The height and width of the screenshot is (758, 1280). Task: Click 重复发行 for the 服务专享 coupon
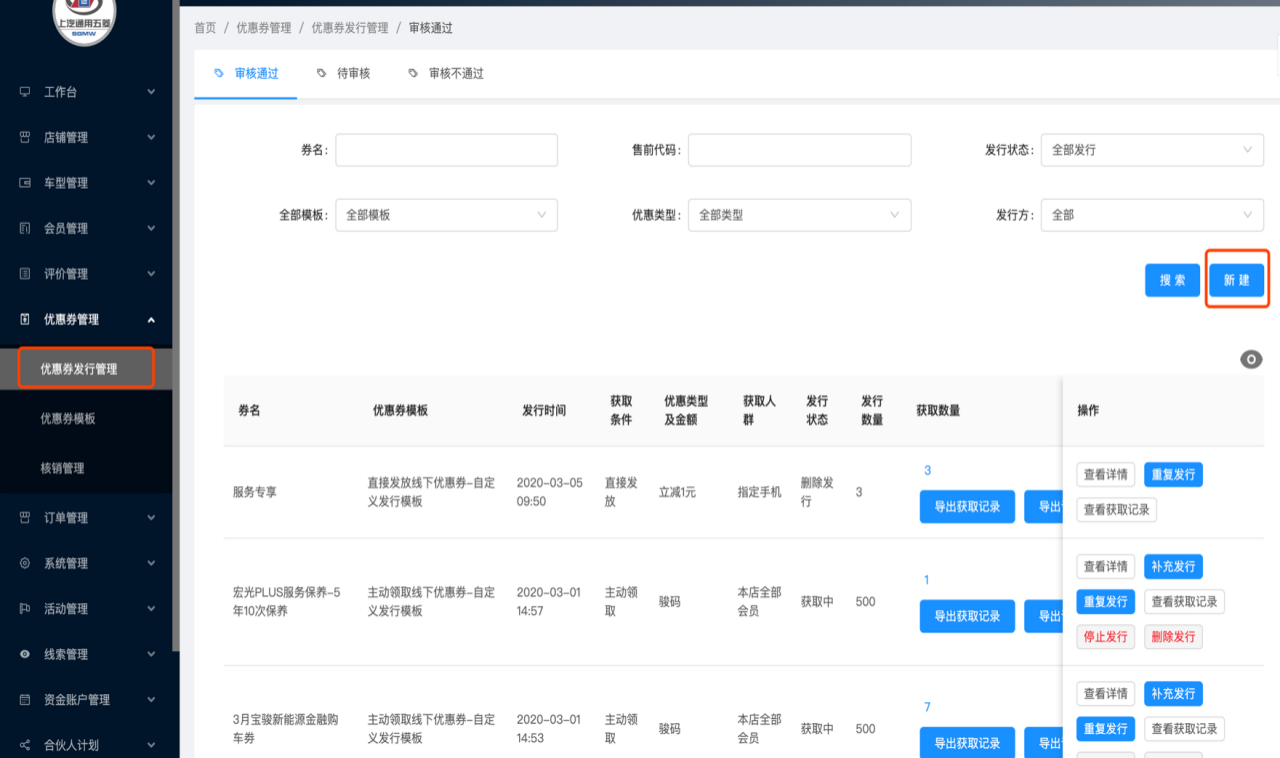pyautogui.click(x=1173, y=475)
